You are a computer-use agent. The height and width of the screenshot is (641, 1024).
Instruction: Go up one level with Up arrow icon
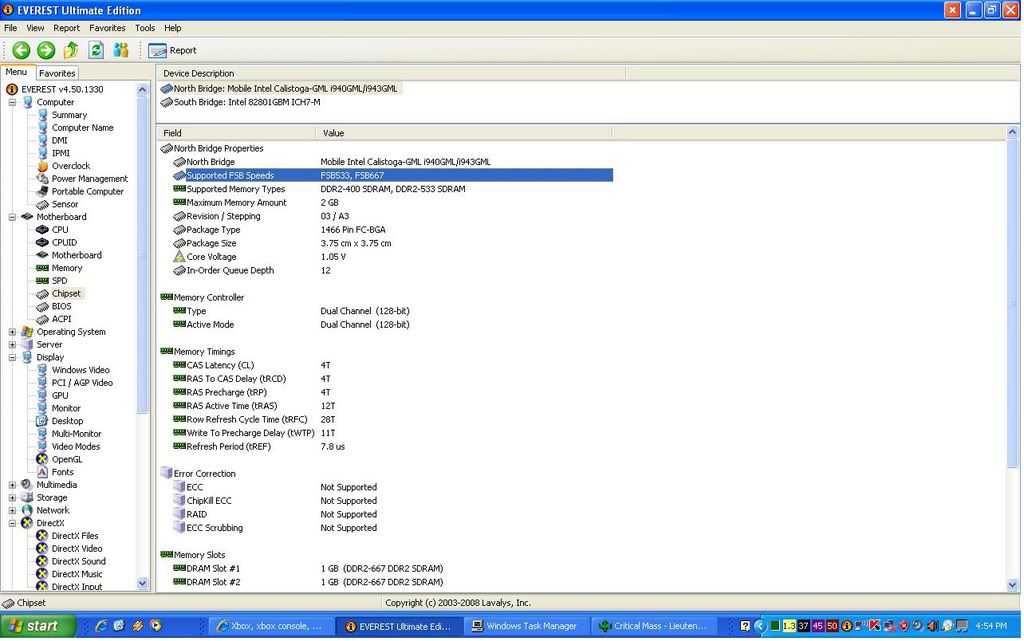pos(71,50)
